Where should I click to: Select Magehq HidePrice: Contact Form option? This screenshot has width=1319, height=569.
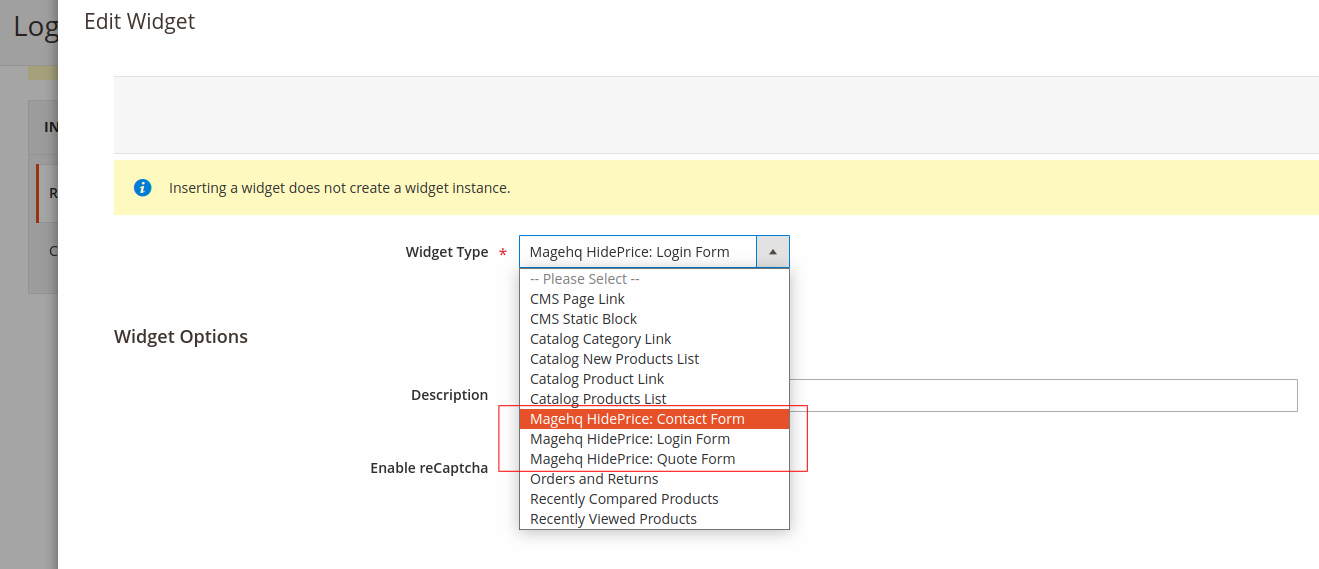click(654, 419)
